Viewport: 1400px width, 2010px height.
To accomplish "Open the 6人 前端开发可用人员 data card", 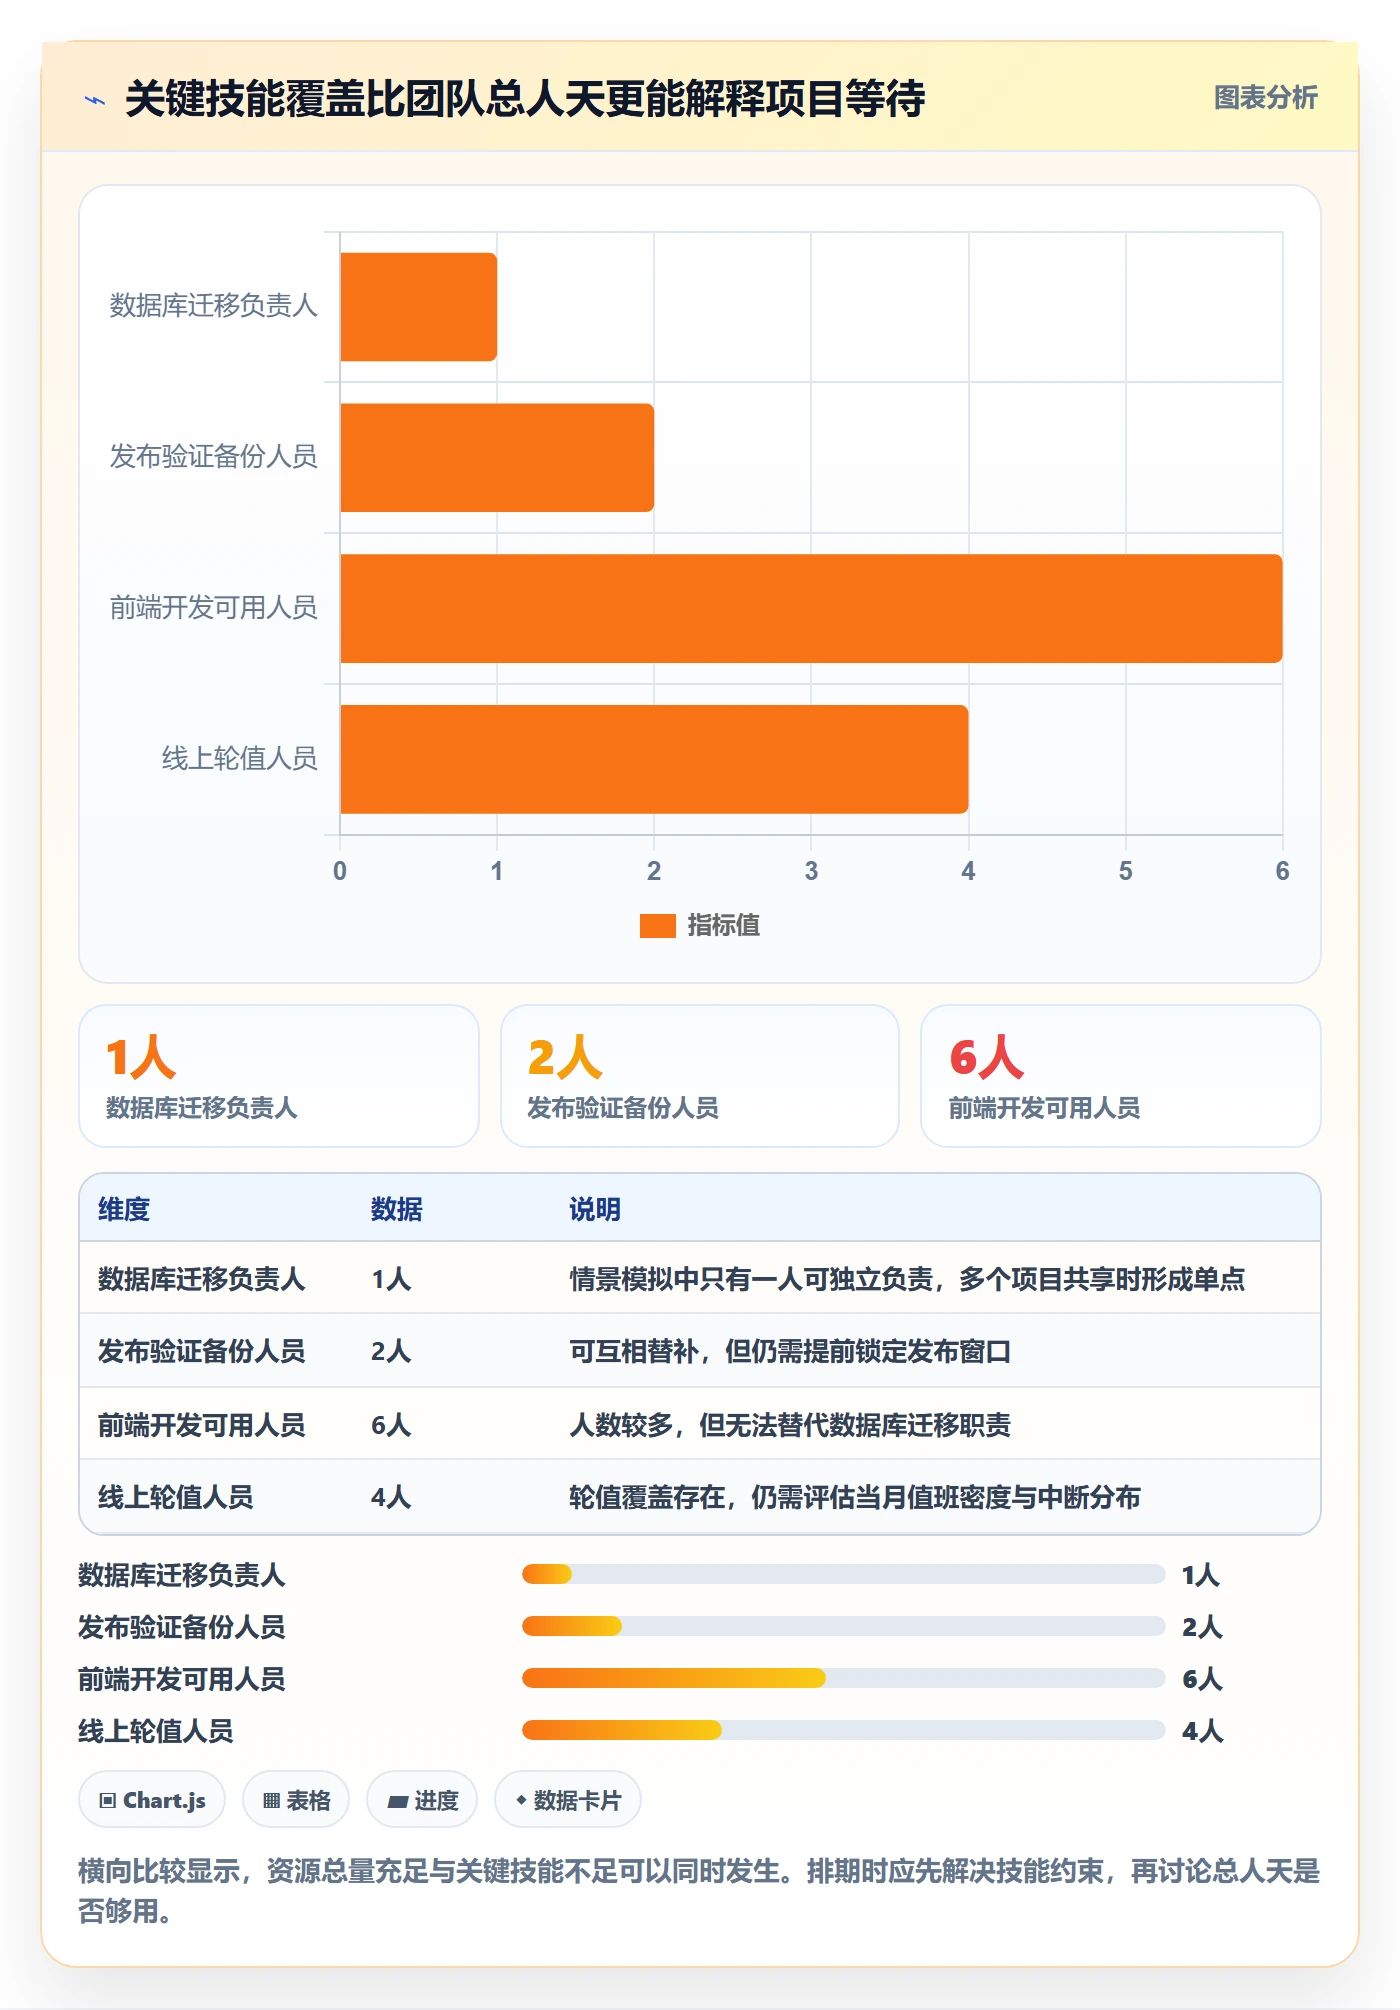I will pyautogui.click(x=1121, y=1076).
